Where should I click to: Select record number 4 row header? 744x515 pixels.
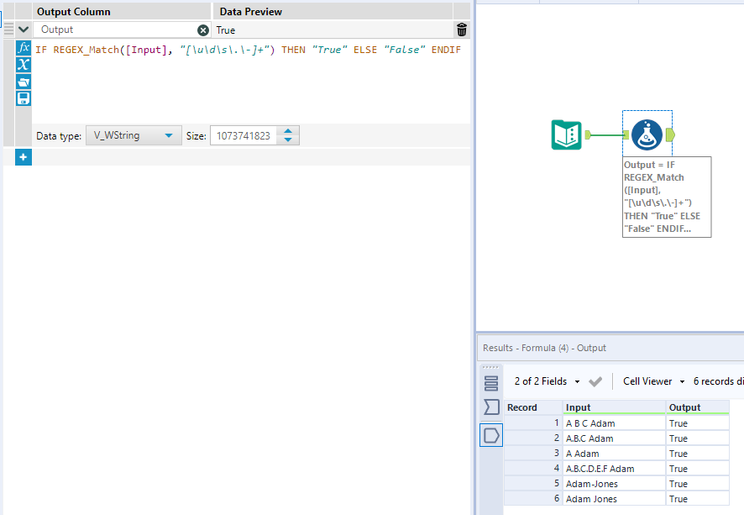[x=533, y=468]
